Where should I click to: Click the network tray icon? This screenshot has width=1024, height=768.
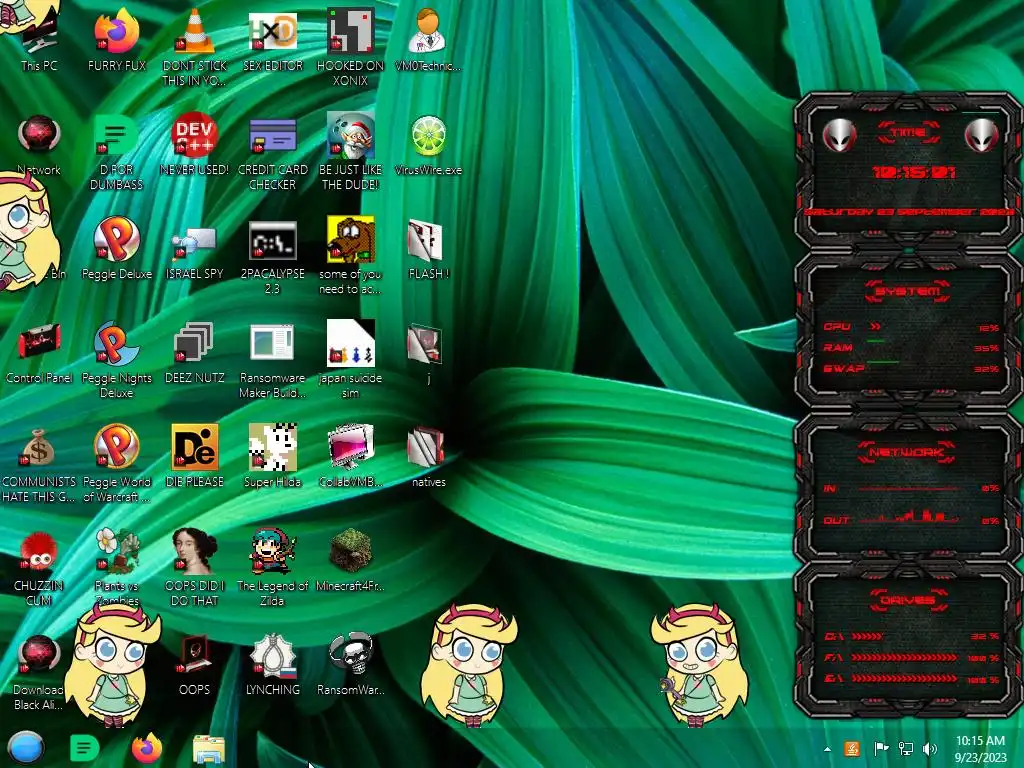906,749
